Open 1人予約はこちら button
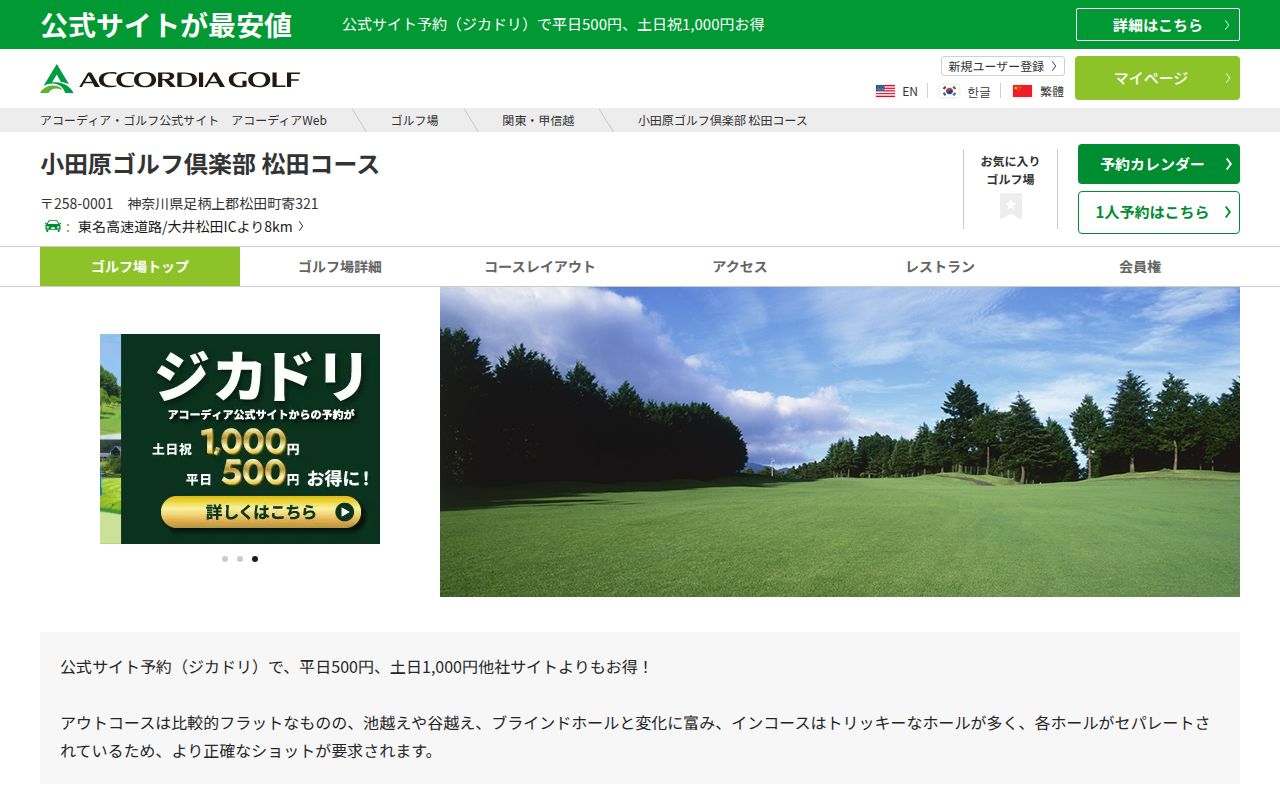 point(1159,212)
